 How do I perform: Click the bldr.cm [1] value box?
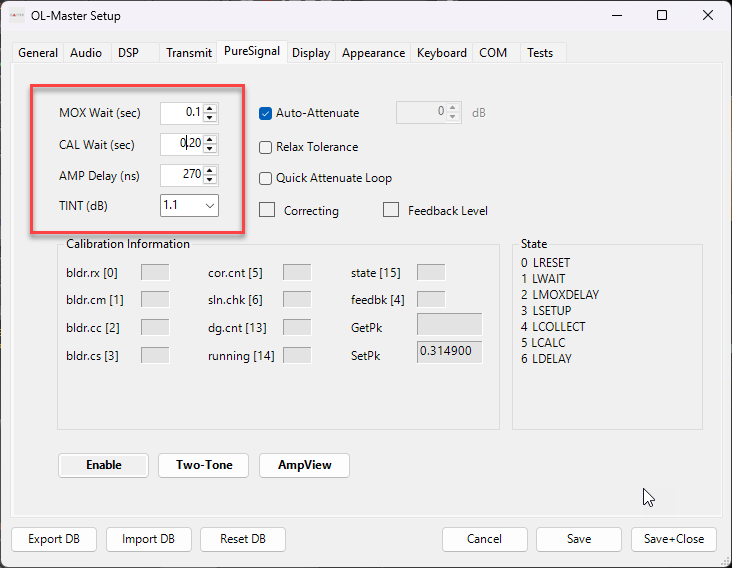(x=155, y=299)
